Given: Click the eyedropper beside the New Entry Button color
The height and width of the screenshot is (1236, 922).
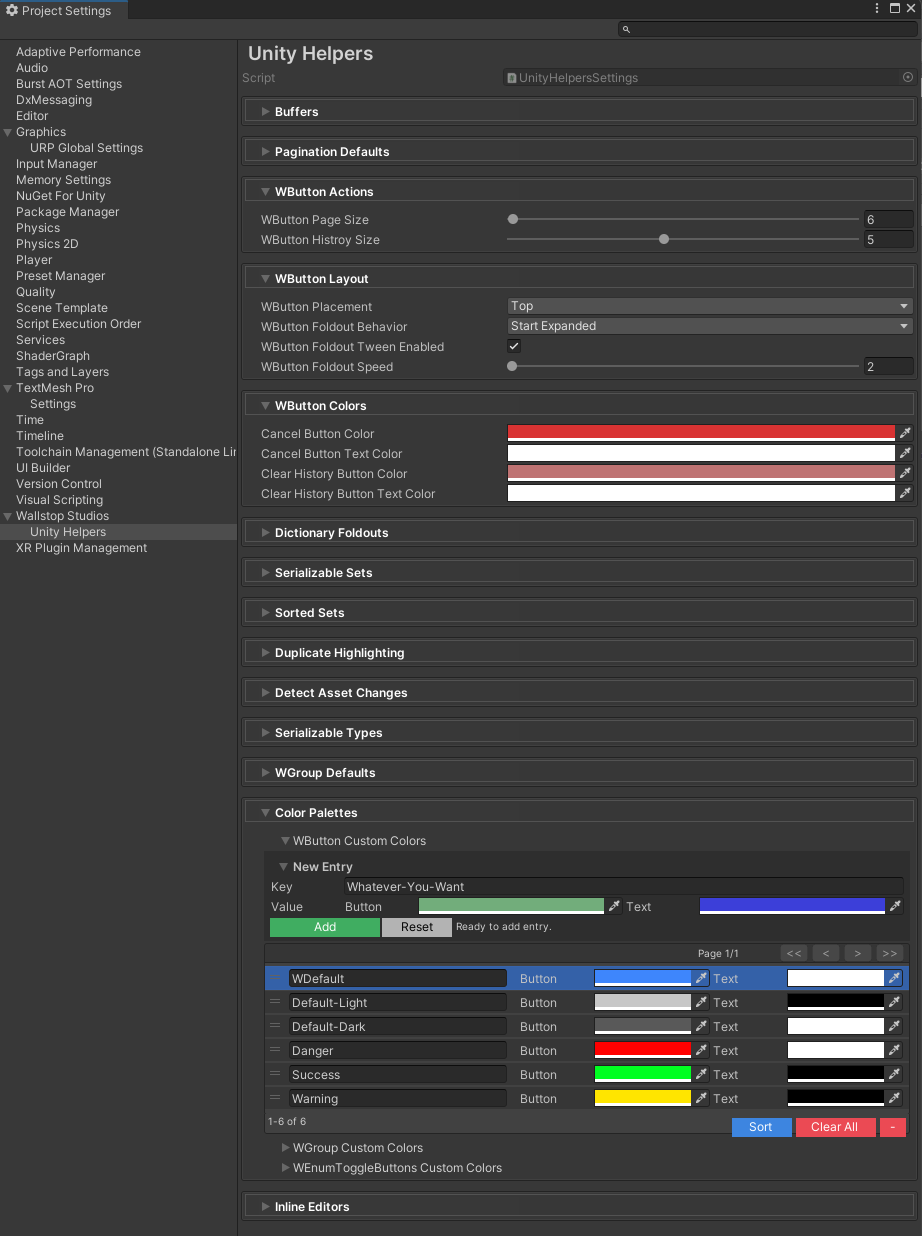Looking at the screenshot, I should 616,906.
